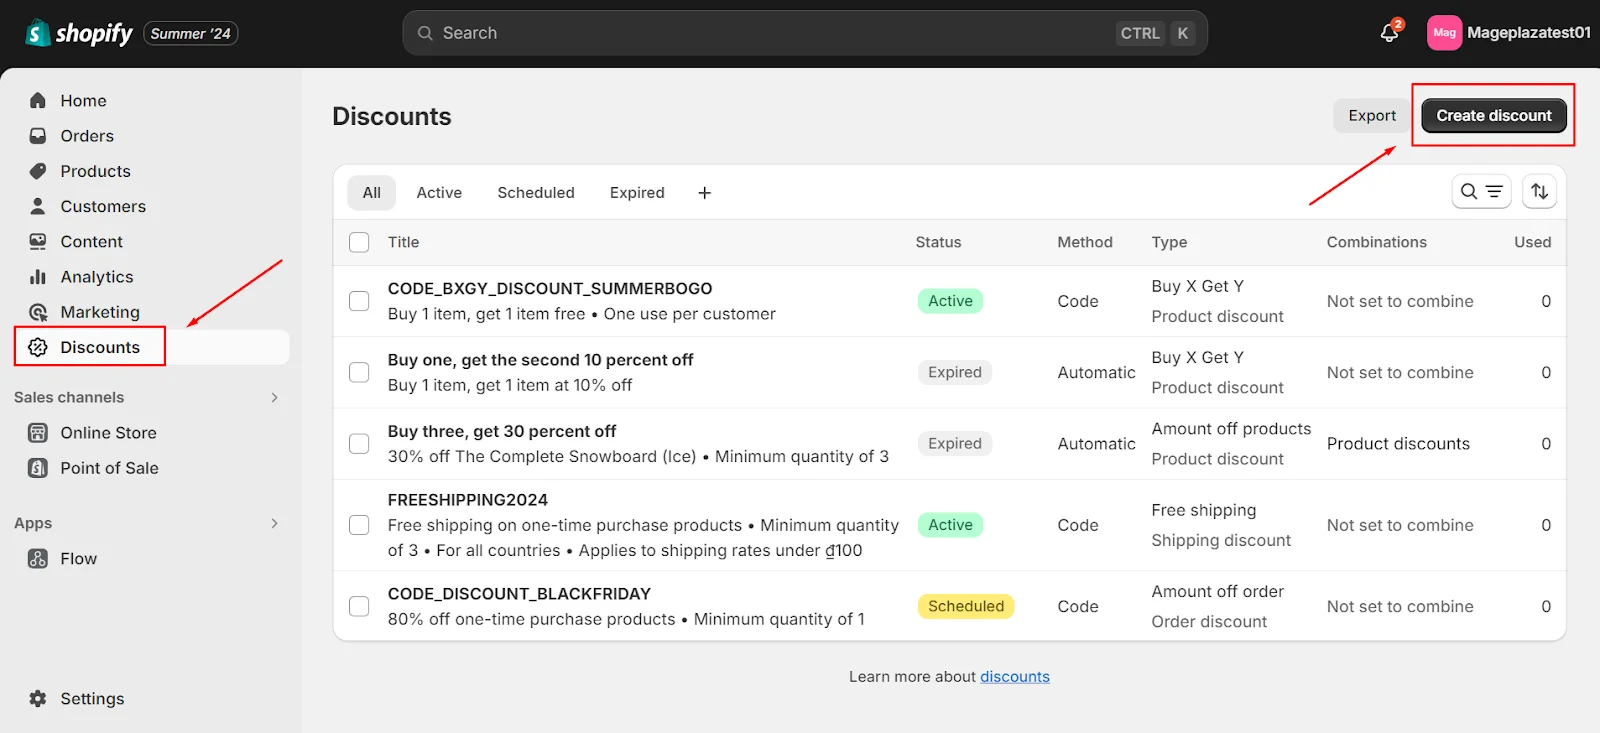This screenshot has width=1600, height=733.
Task: Open Buy one, get the second 10 percent off
Action: (x=540, y=360)
